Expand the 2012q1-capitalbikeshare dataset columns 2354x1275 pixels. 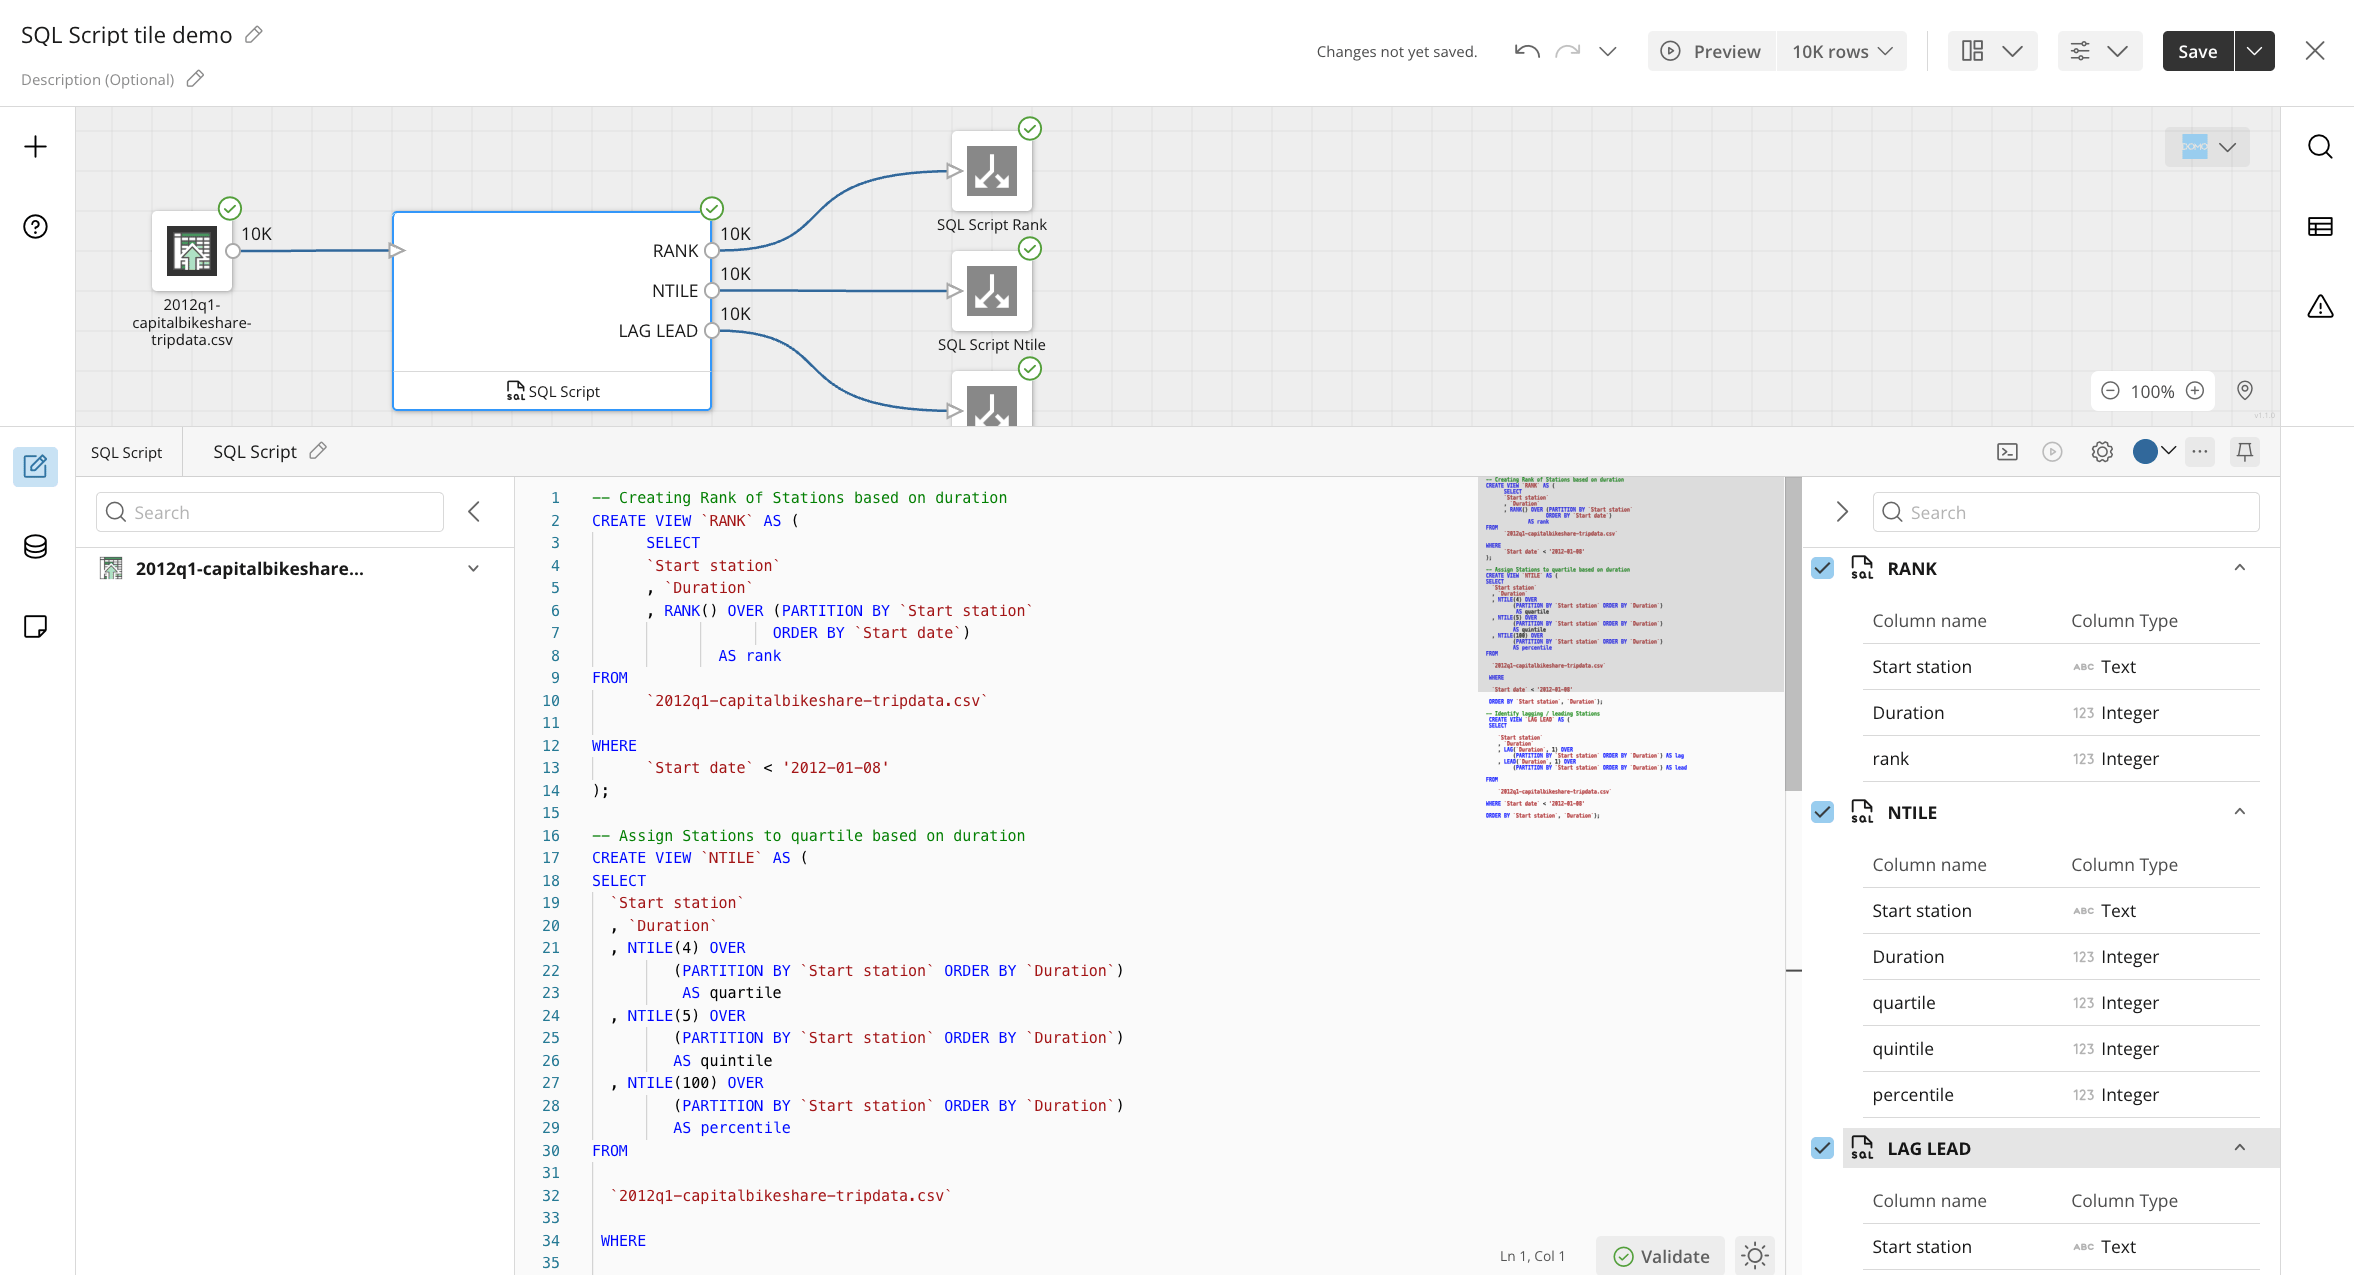[473, 569]
